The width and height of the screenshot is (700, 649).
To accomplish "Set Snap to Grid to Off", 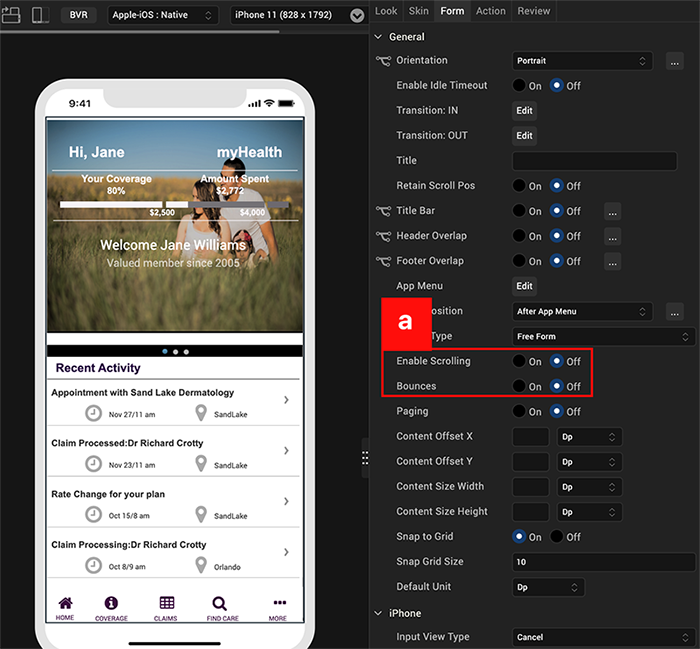I will coord(557,537).
